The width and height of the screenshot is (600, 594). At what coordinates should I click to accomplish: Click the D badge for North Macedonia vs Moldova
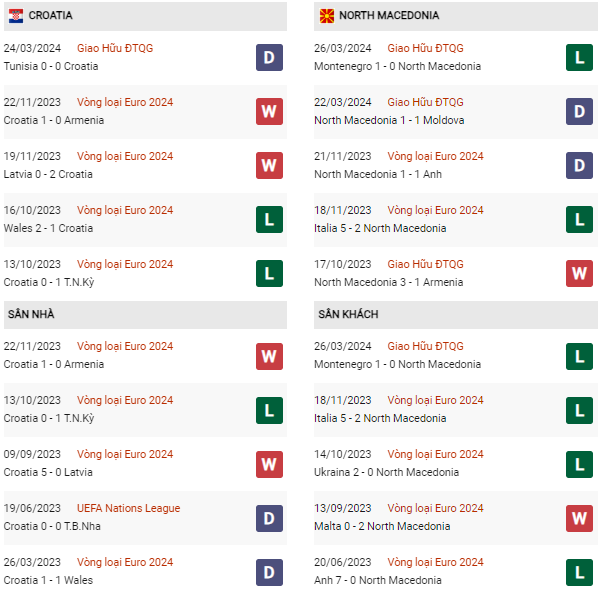click(x=579, y=111)
